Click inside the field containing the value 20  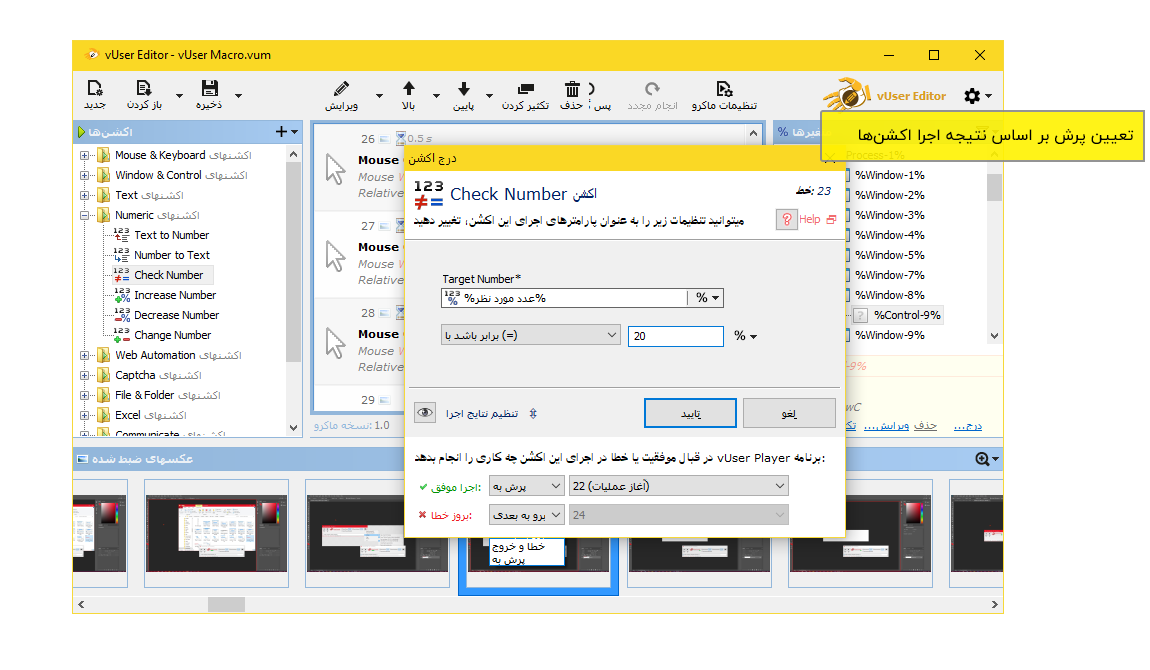pyautogui.click(x=675, y=336)
